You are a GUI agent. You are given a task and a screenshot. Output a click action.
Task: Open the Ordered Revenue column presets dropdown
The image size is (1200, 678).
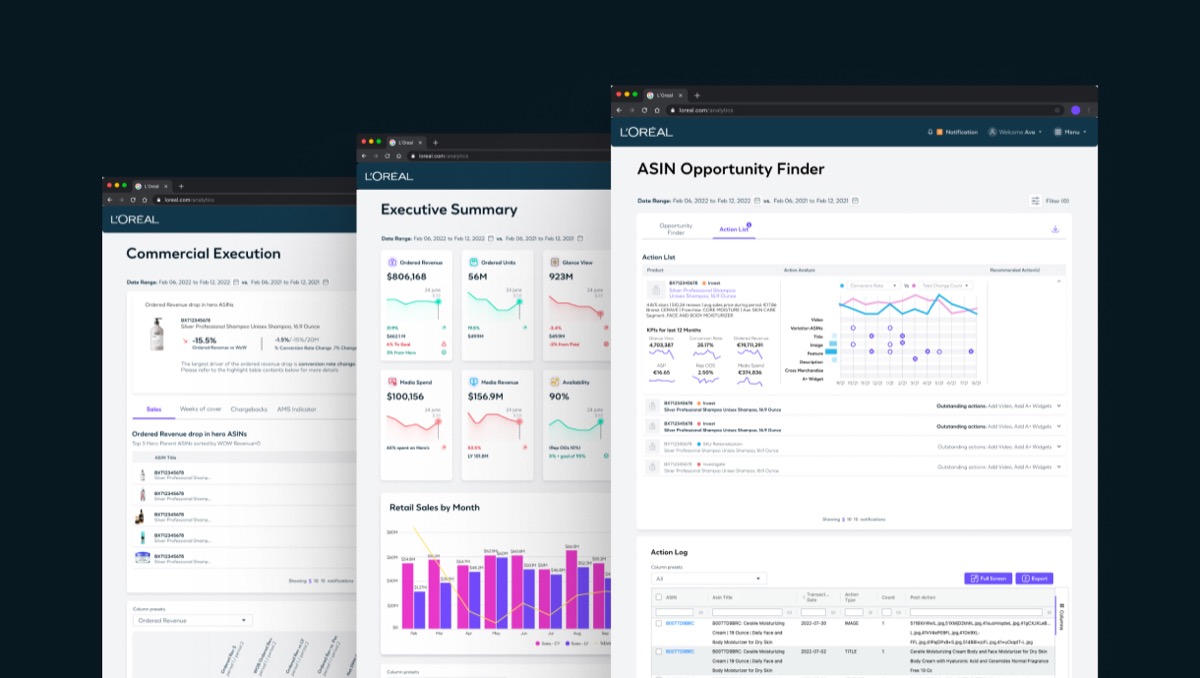[192, 620]
